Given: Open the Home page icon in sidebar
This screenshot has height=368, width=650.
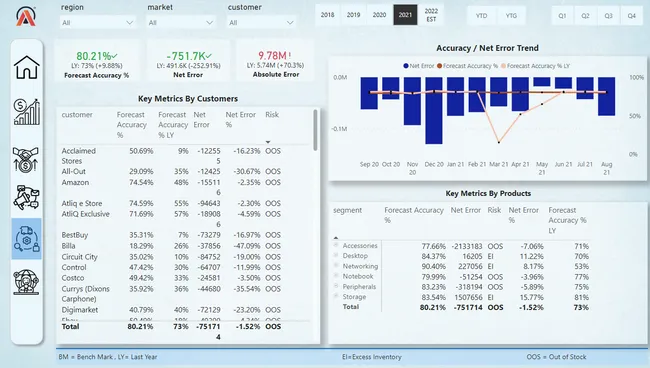Looking at the screenshot, I should pos(27,67).
